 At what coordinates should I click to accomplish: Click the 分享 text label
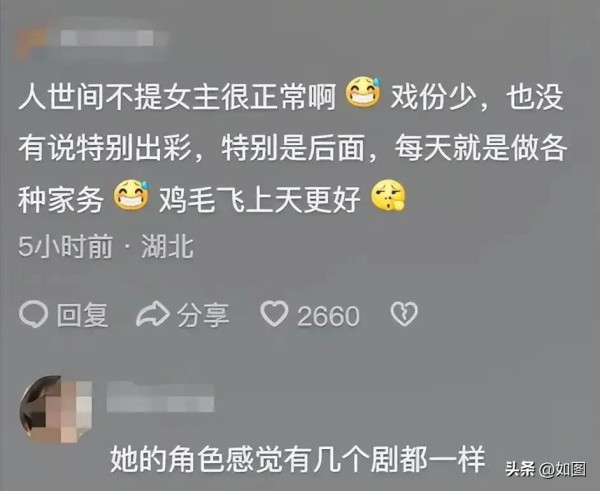tap(203, 315)
